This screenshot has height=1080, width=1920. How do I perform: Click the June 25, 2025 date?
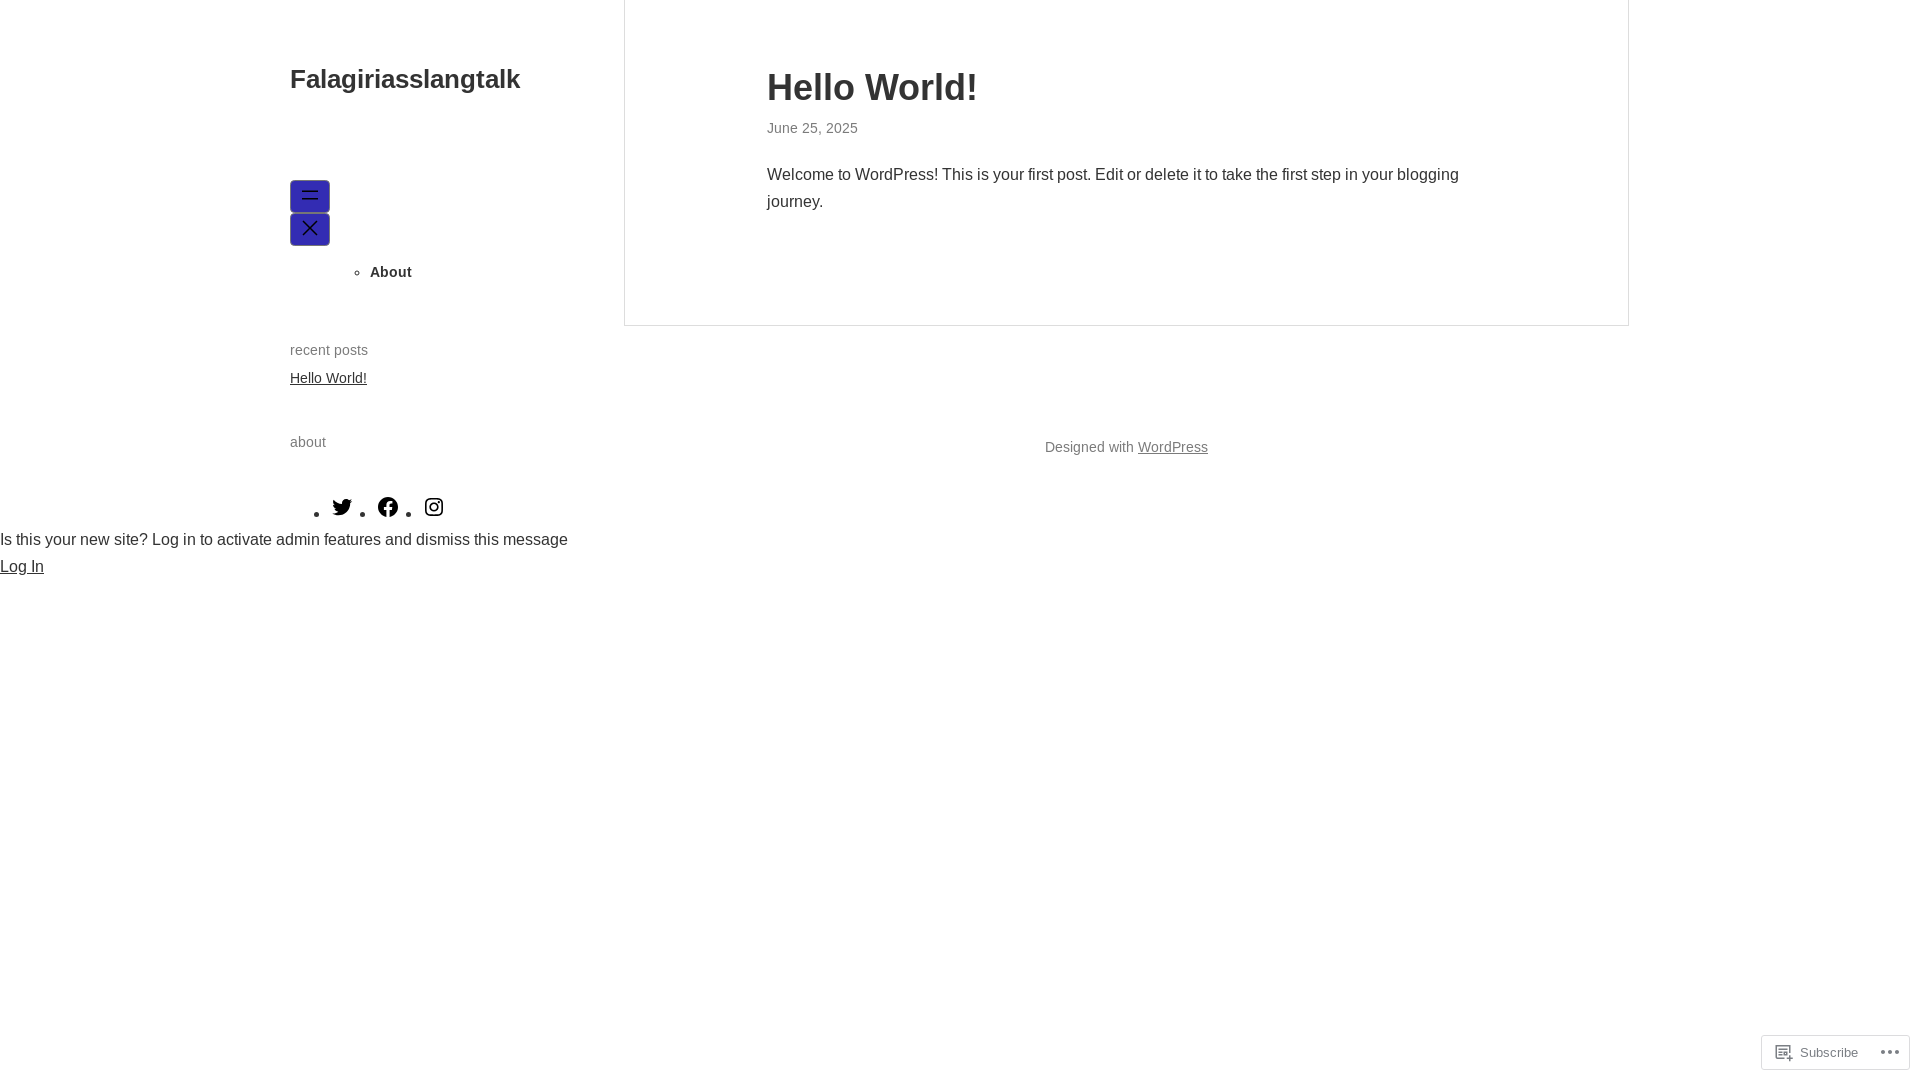[812, 128]
